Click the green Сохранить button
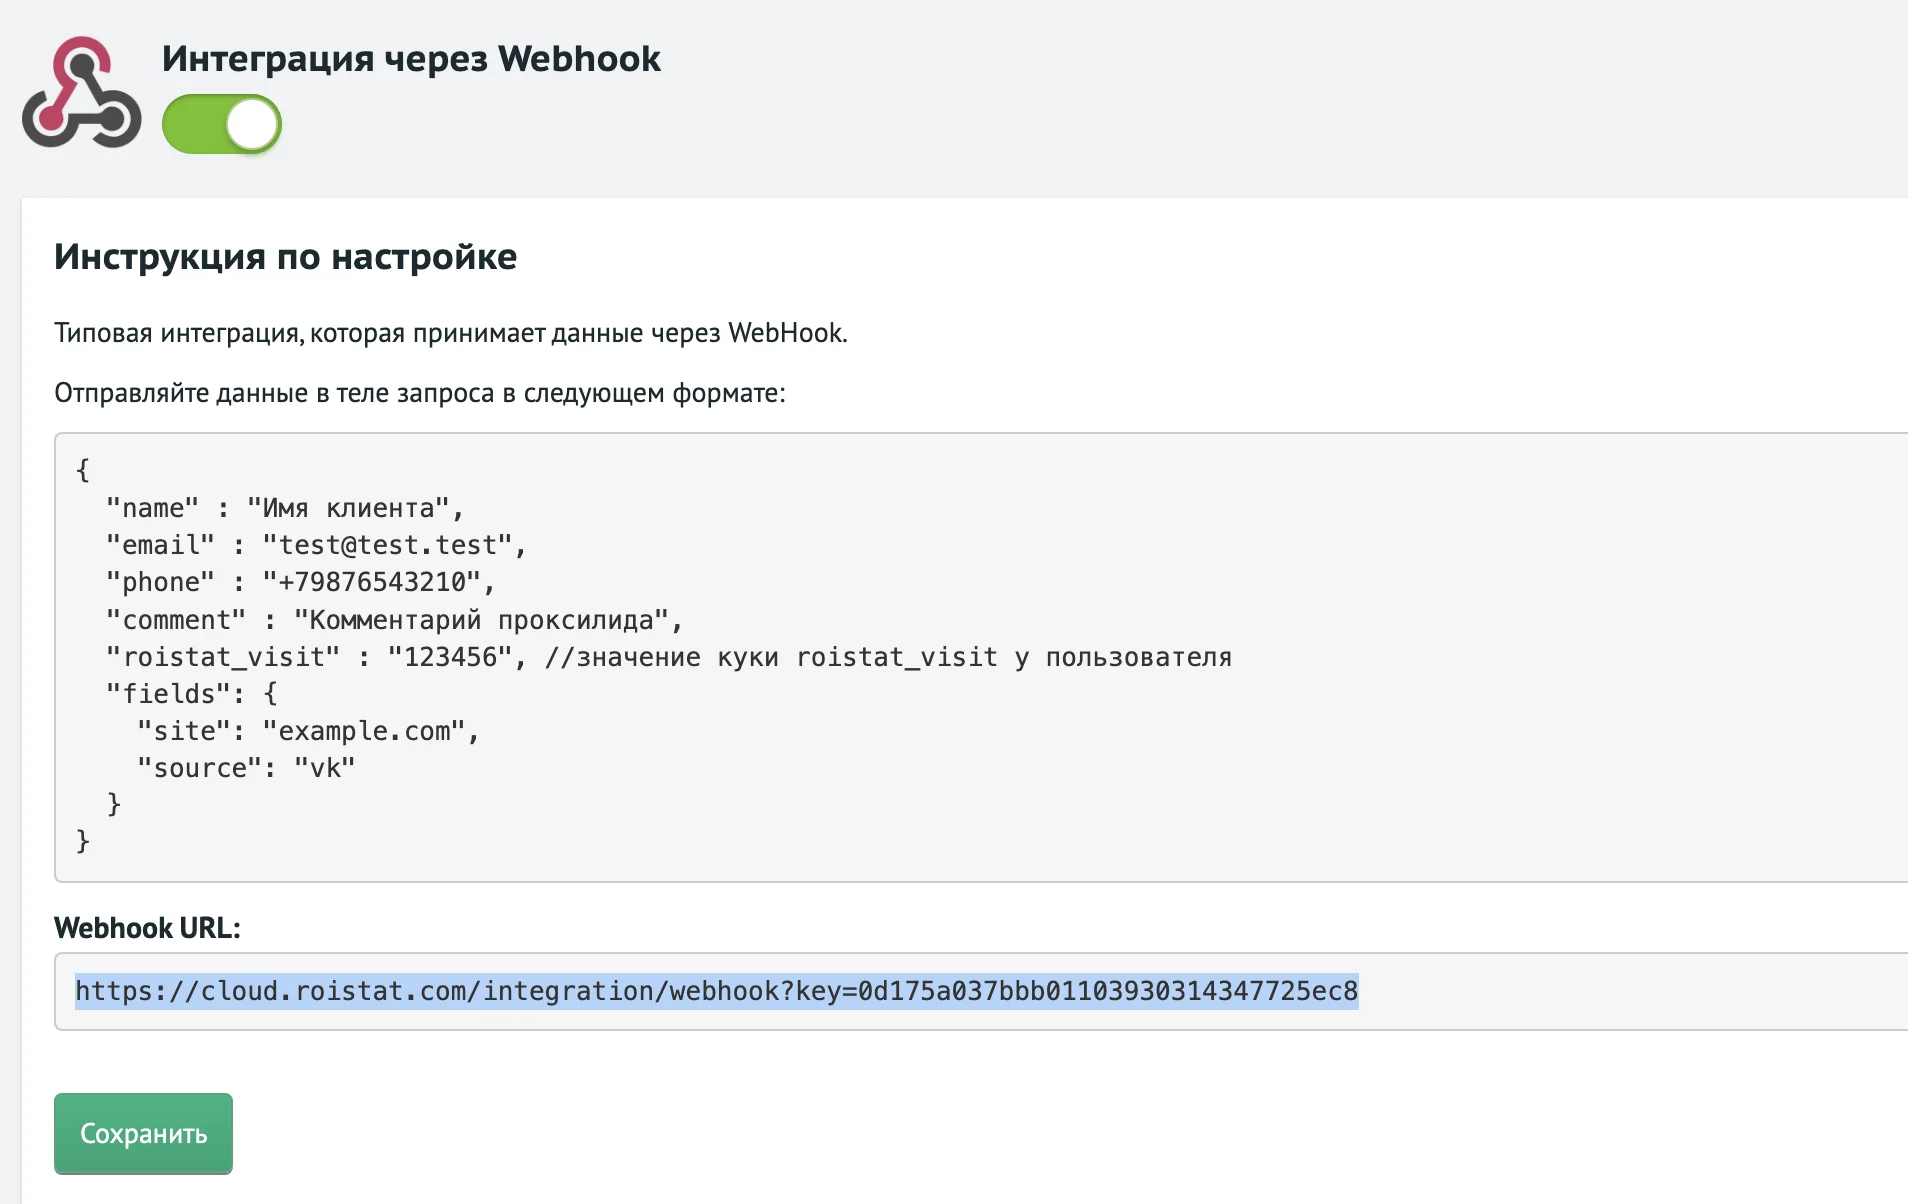1908x1204 pixels. coord(143,1133)
